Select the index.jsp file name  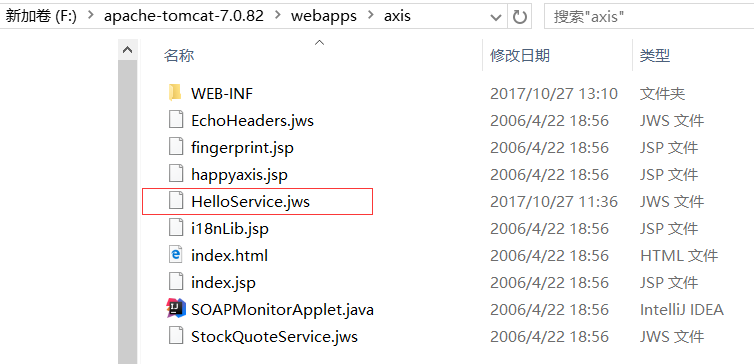(224, 282)
